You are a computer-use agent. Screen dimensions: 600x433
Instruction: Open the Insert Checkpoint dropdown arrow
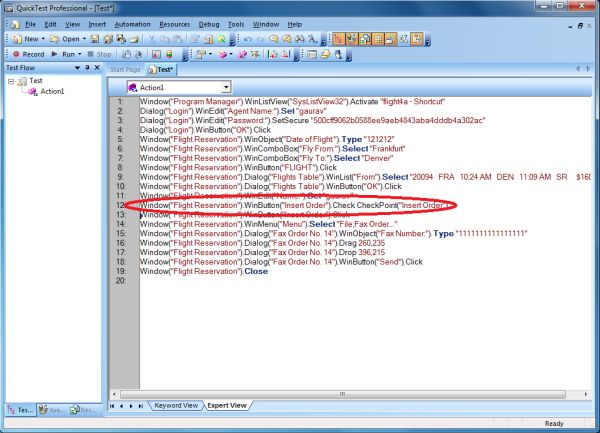pyautogui.click(x=210, y=55)
